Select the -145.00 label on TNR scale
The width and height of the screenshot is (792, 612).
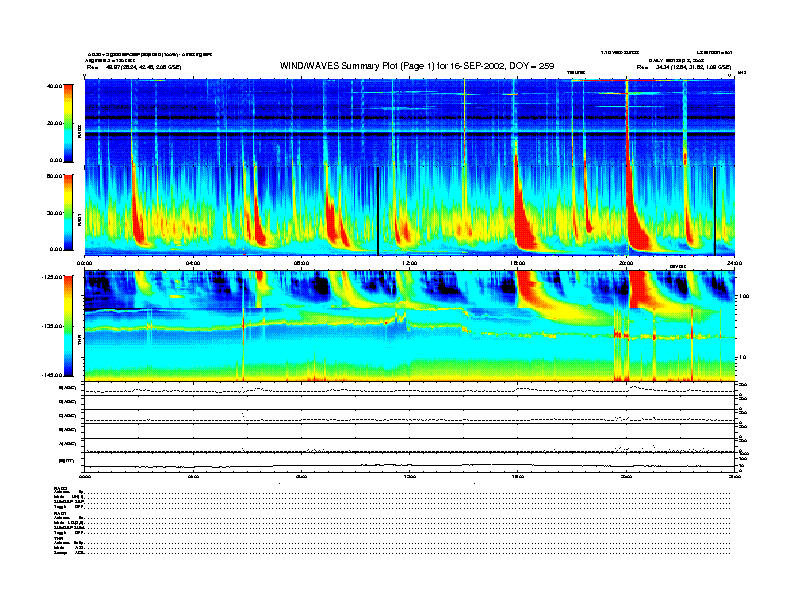(x=52, y=375)
